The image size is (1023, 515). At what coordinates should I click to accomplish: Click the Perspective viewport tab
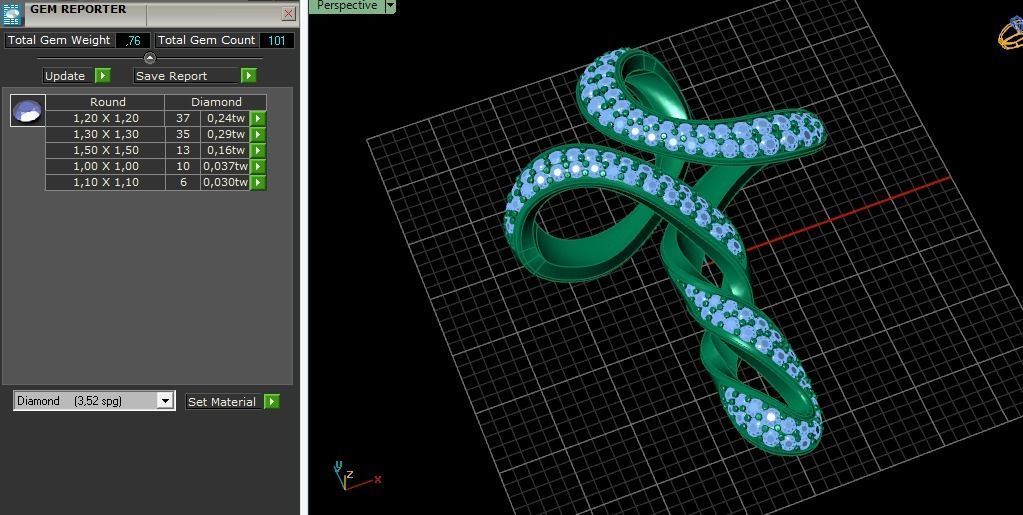tap(346, 6)
